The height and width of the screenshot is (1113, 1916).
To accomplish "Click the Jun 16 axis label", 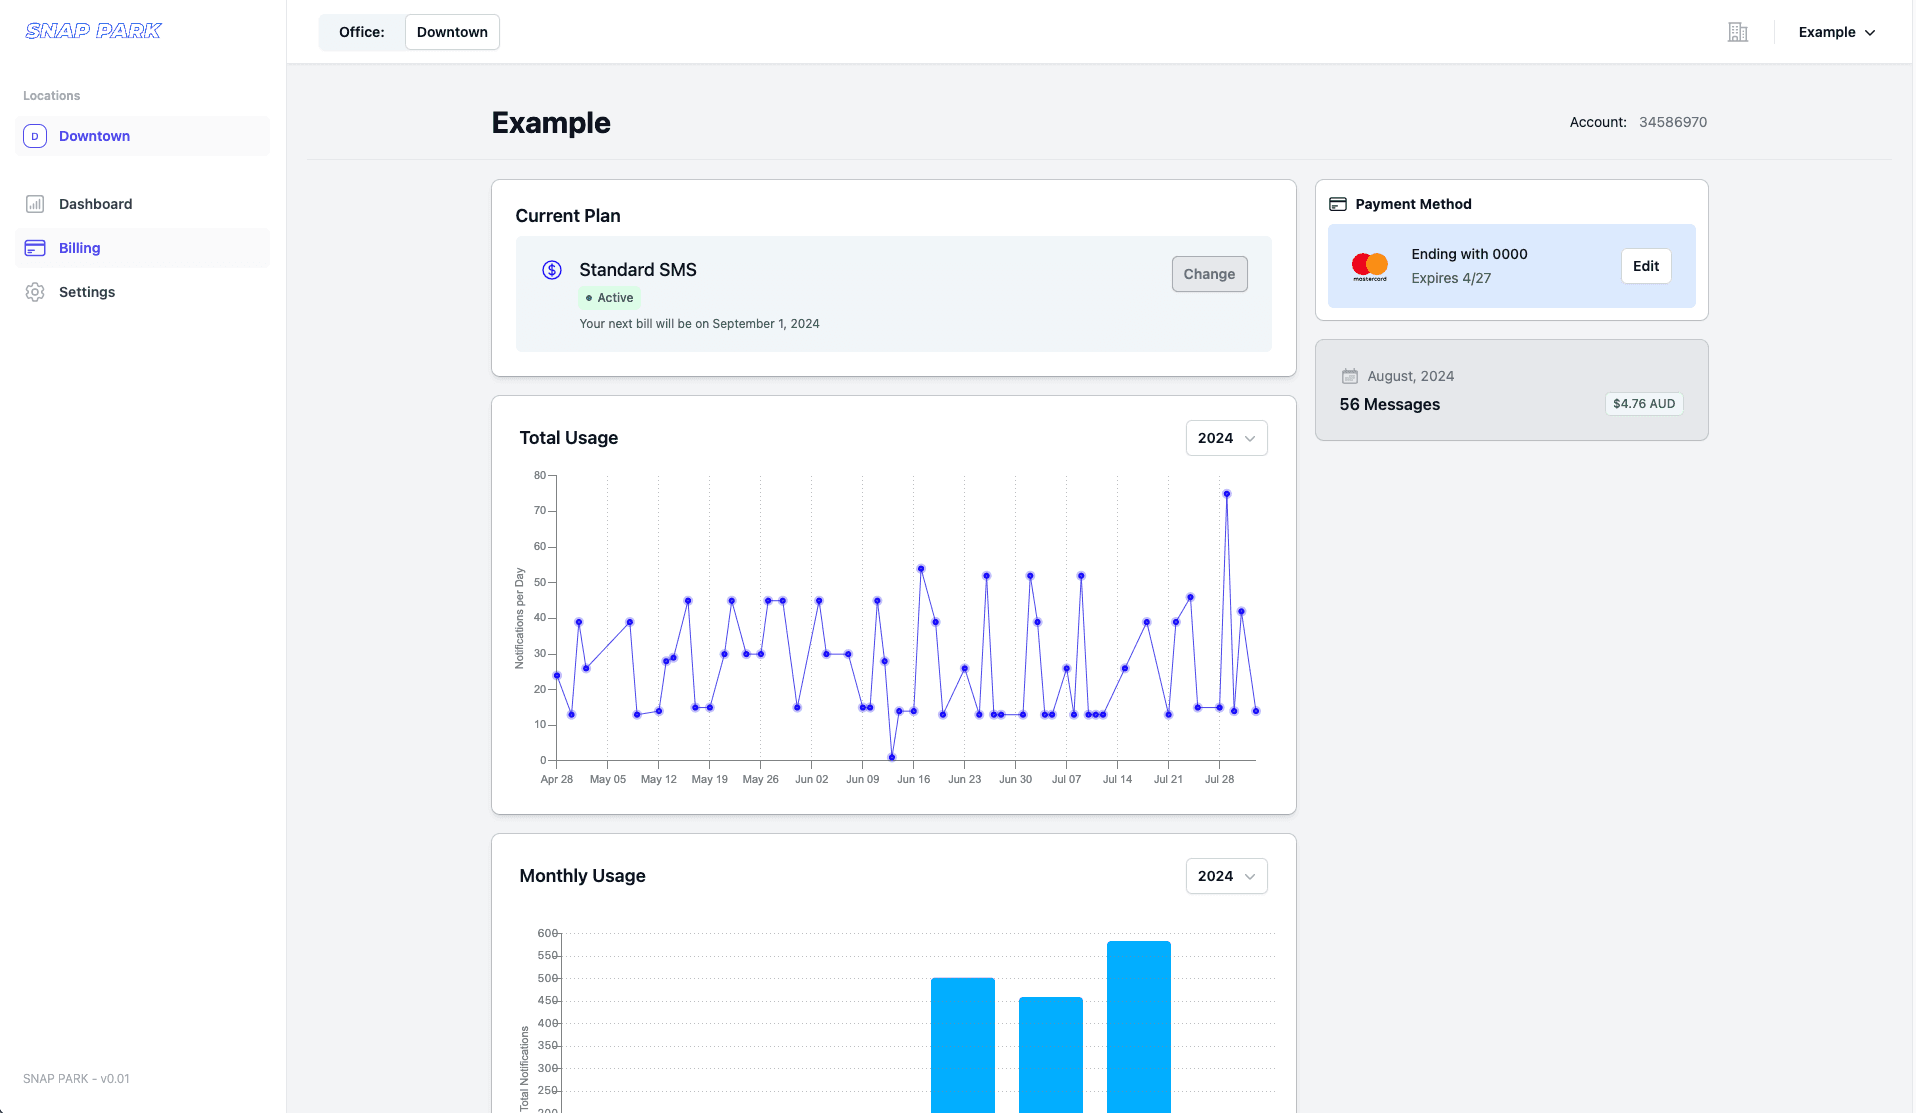I will [913, 779].
